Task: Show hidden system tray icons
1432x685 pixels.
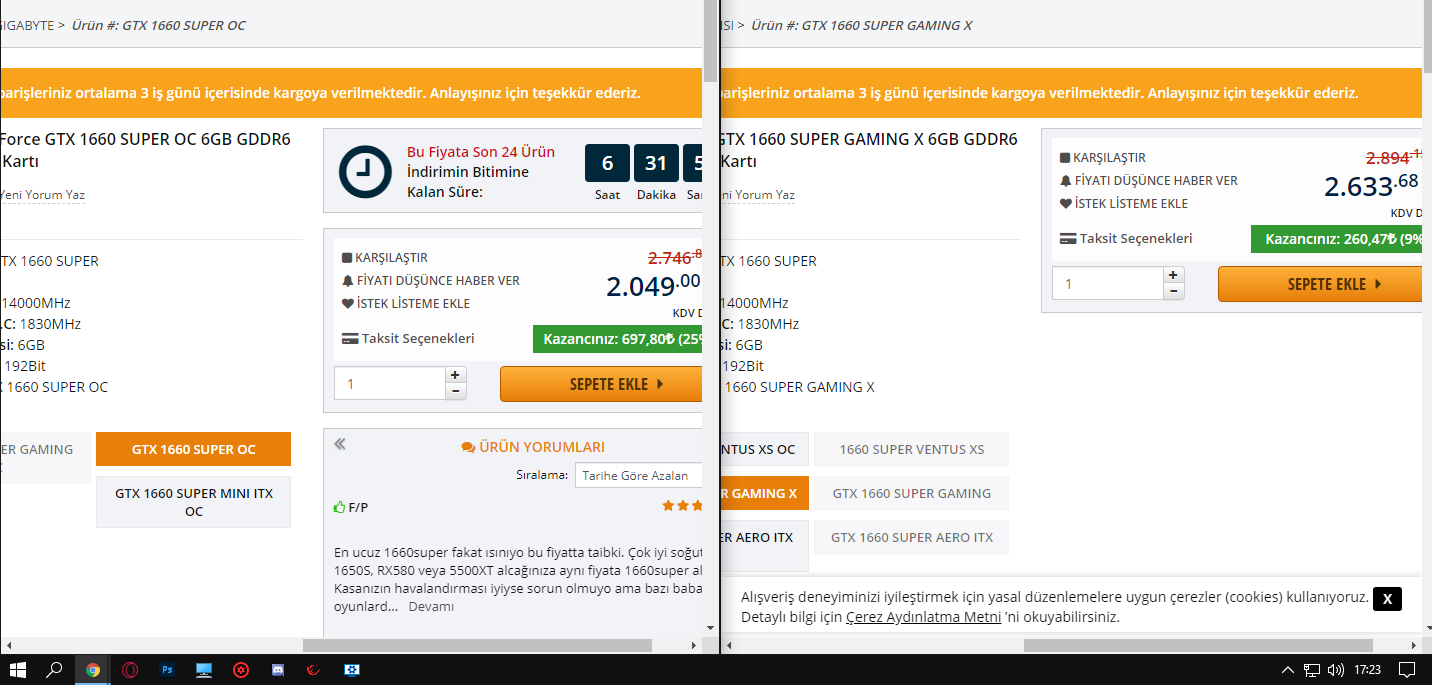Action: pos(1288,670)
